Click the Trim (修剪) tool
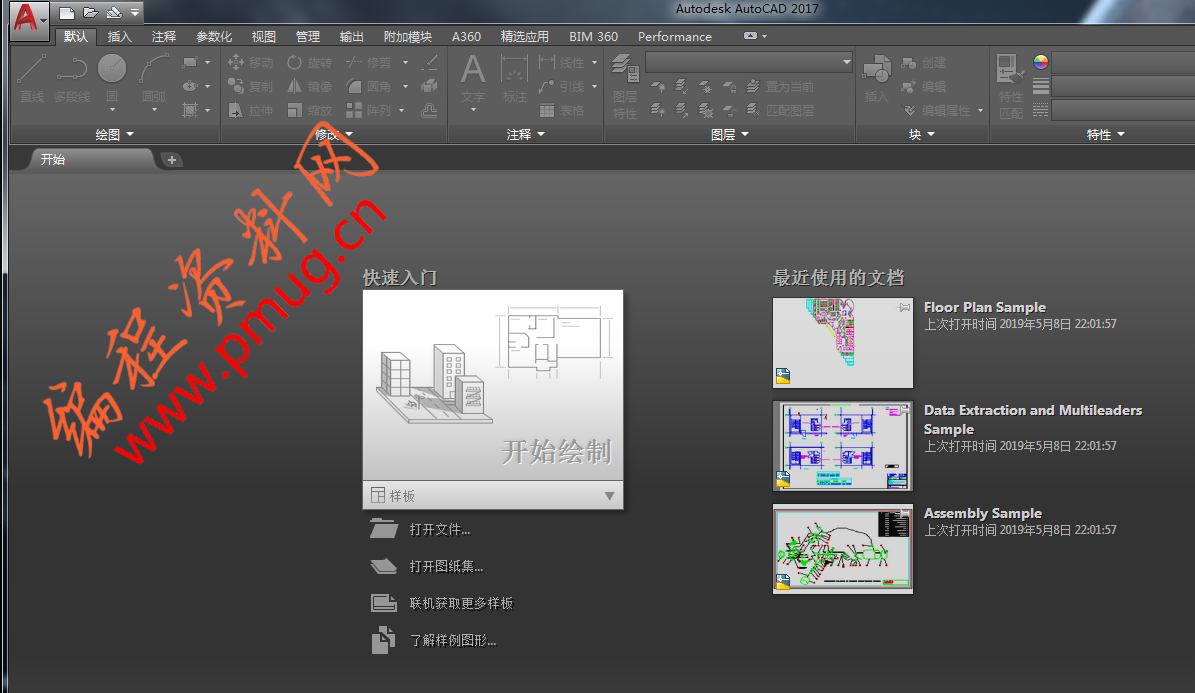Image resolution: width=1195 pixels, height=693 pixels. 368,63
